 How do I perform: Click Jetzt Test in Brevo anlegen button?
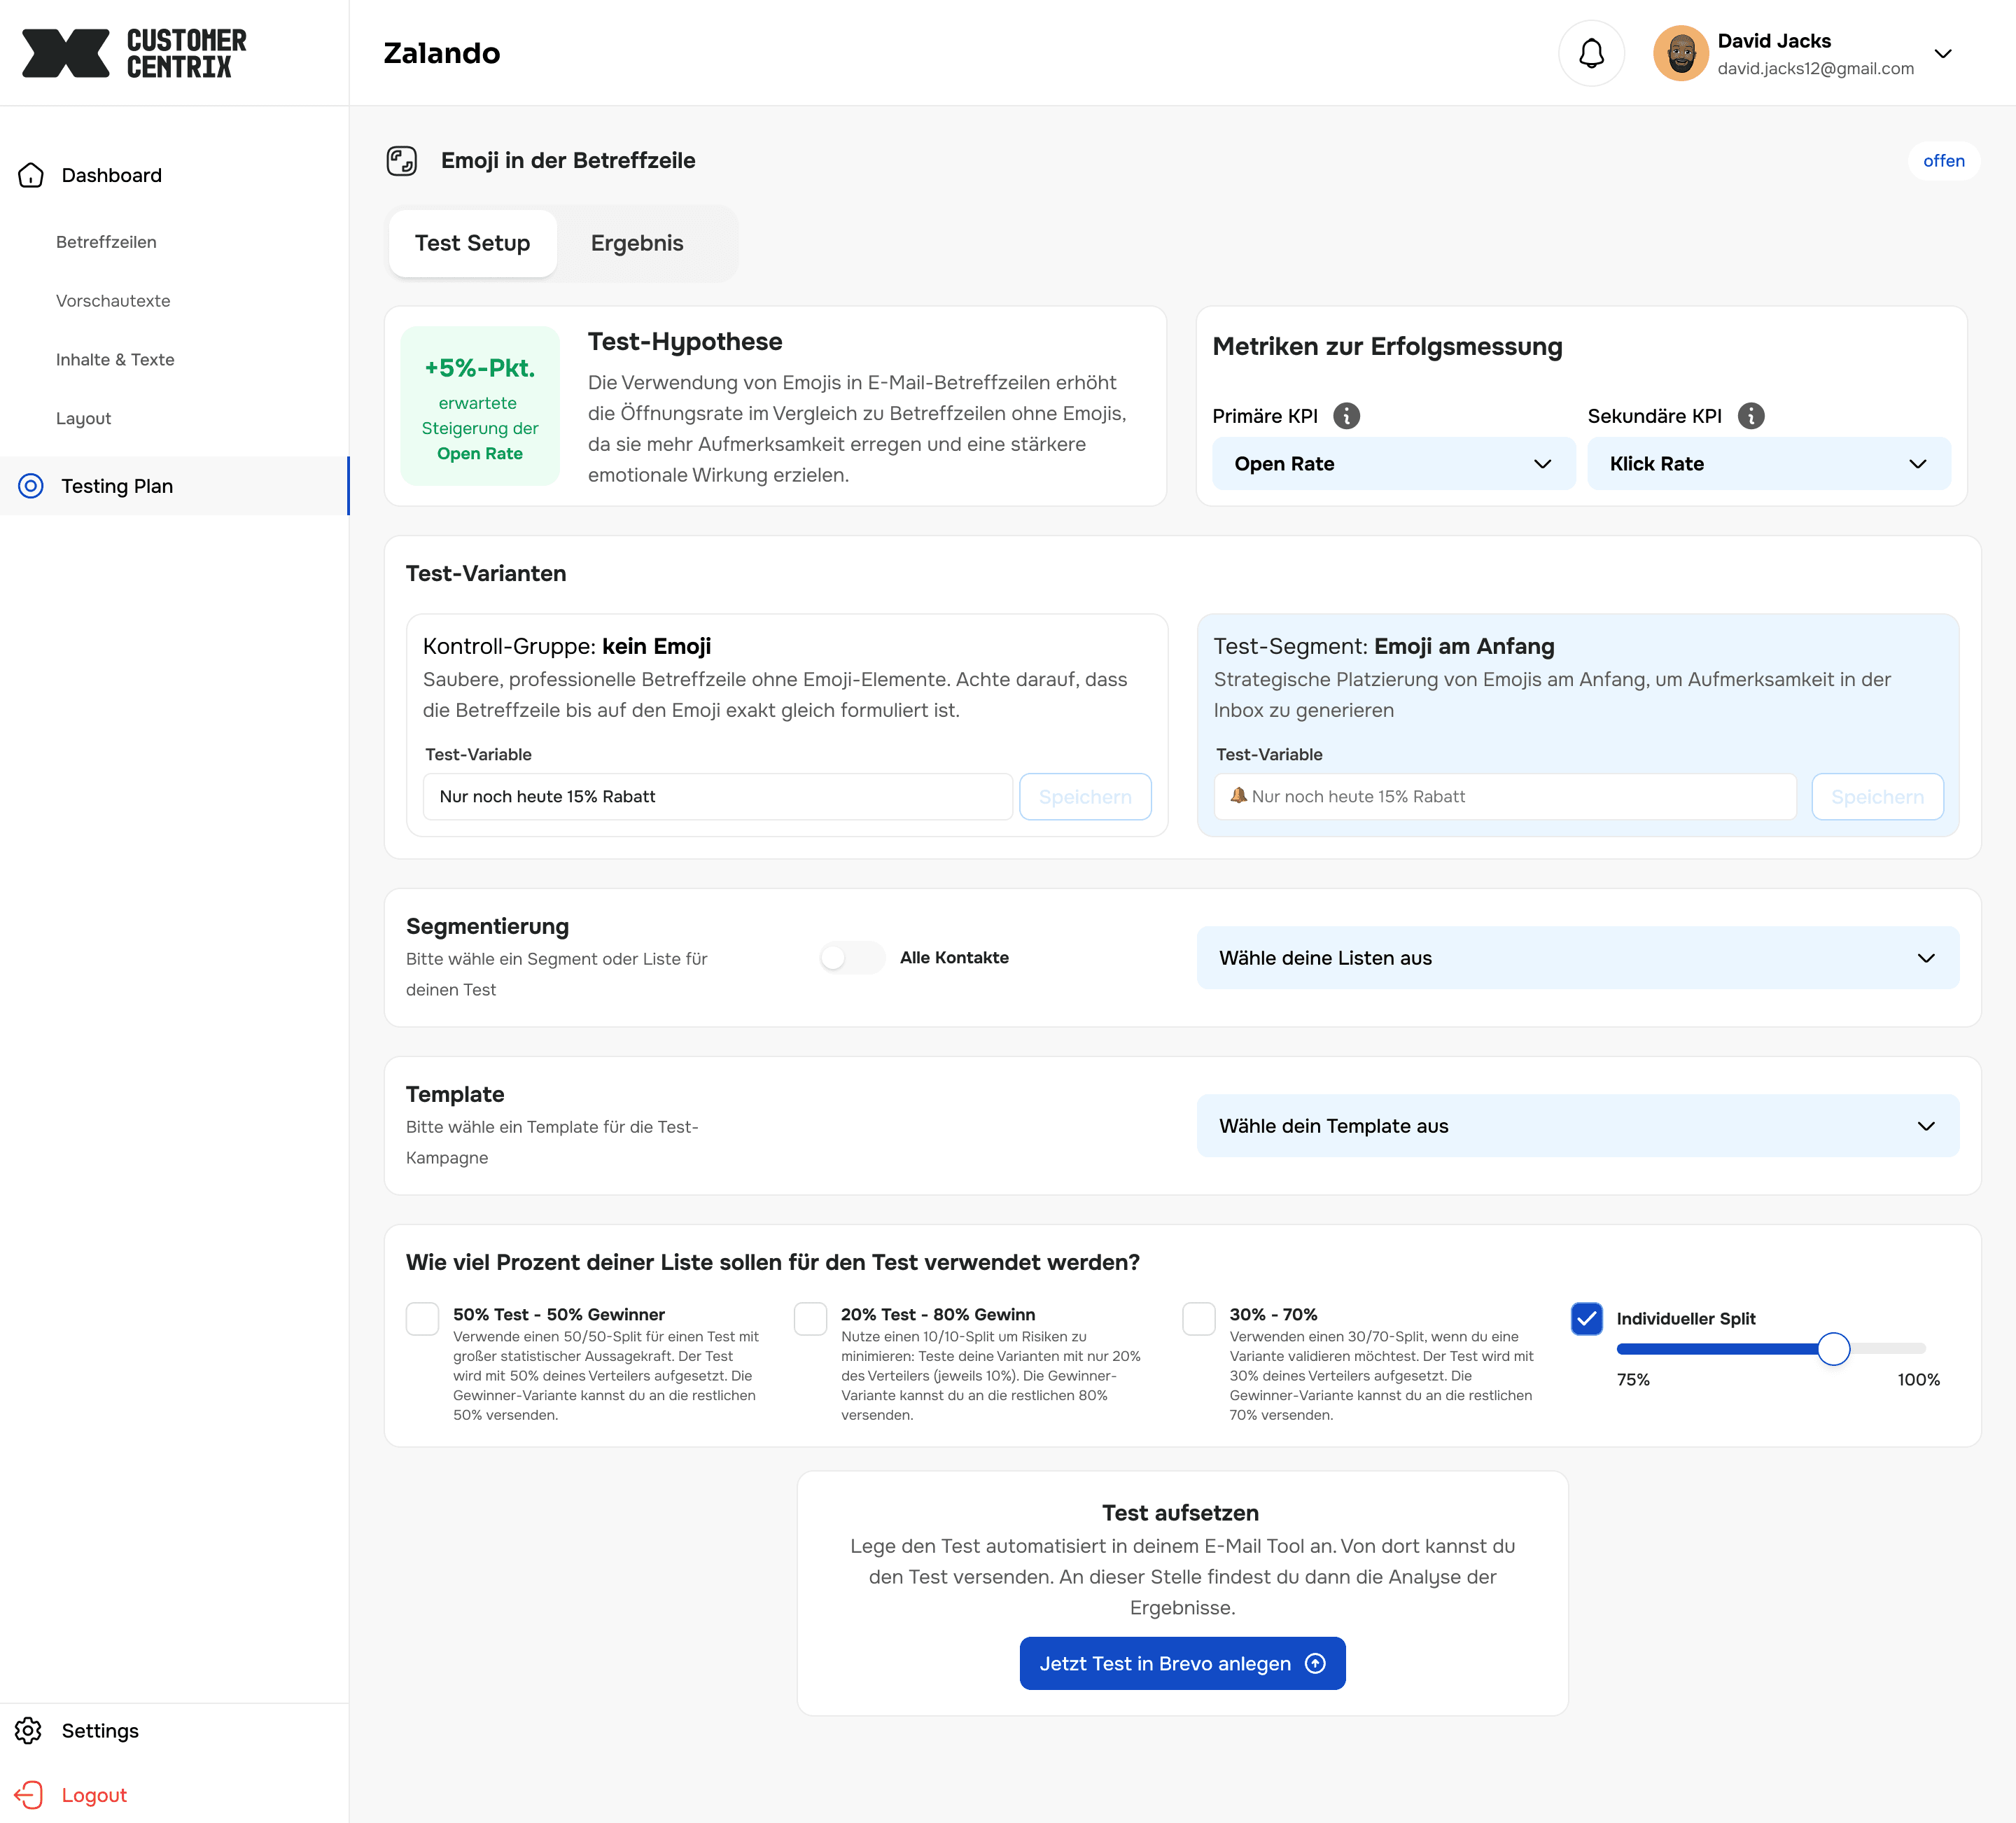[x=1182, y=1663]
